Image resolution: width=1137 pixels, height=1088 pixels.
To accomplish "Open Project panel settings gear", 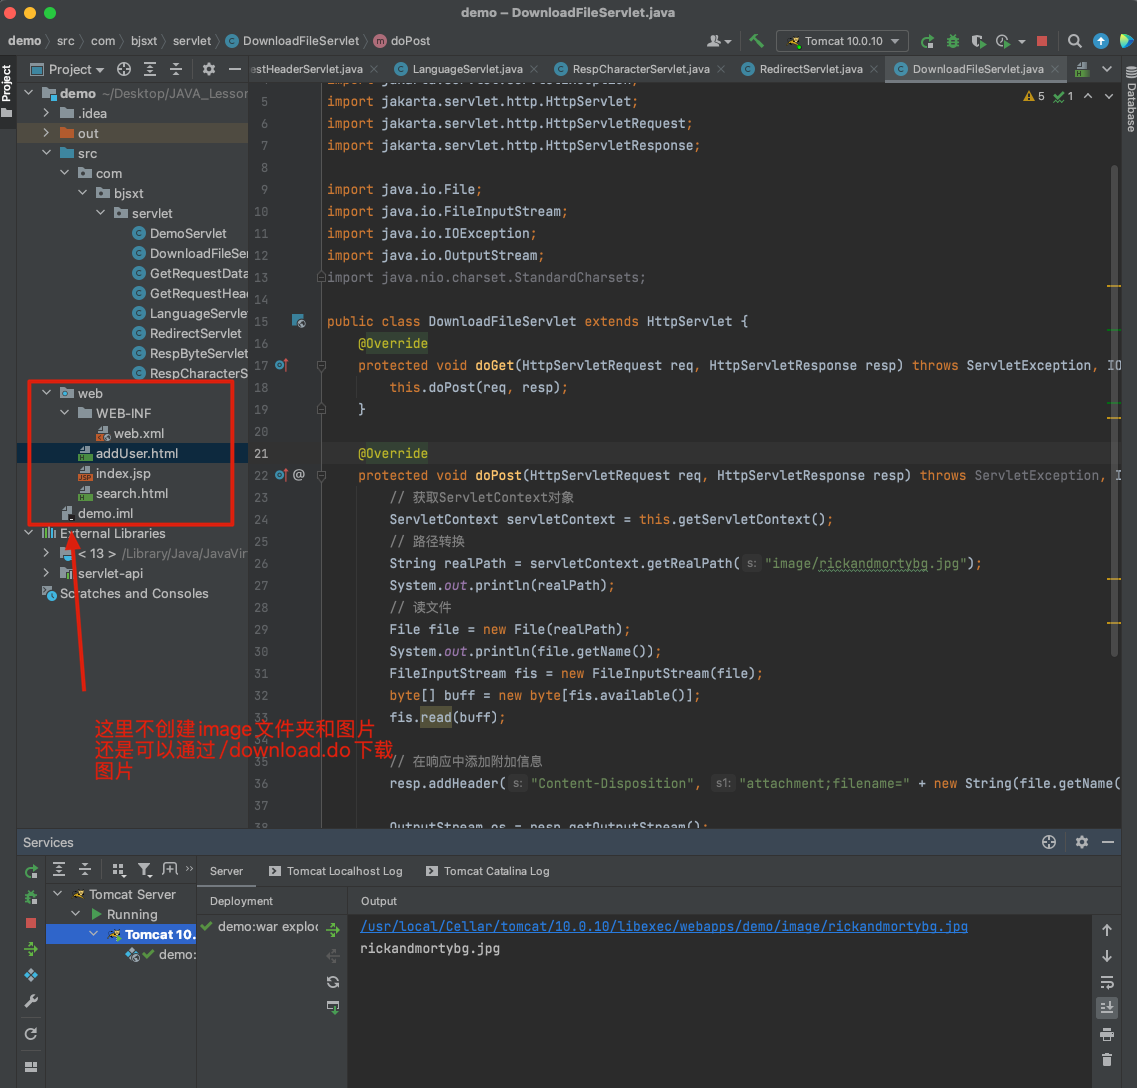I will click(x=209, y=69).
